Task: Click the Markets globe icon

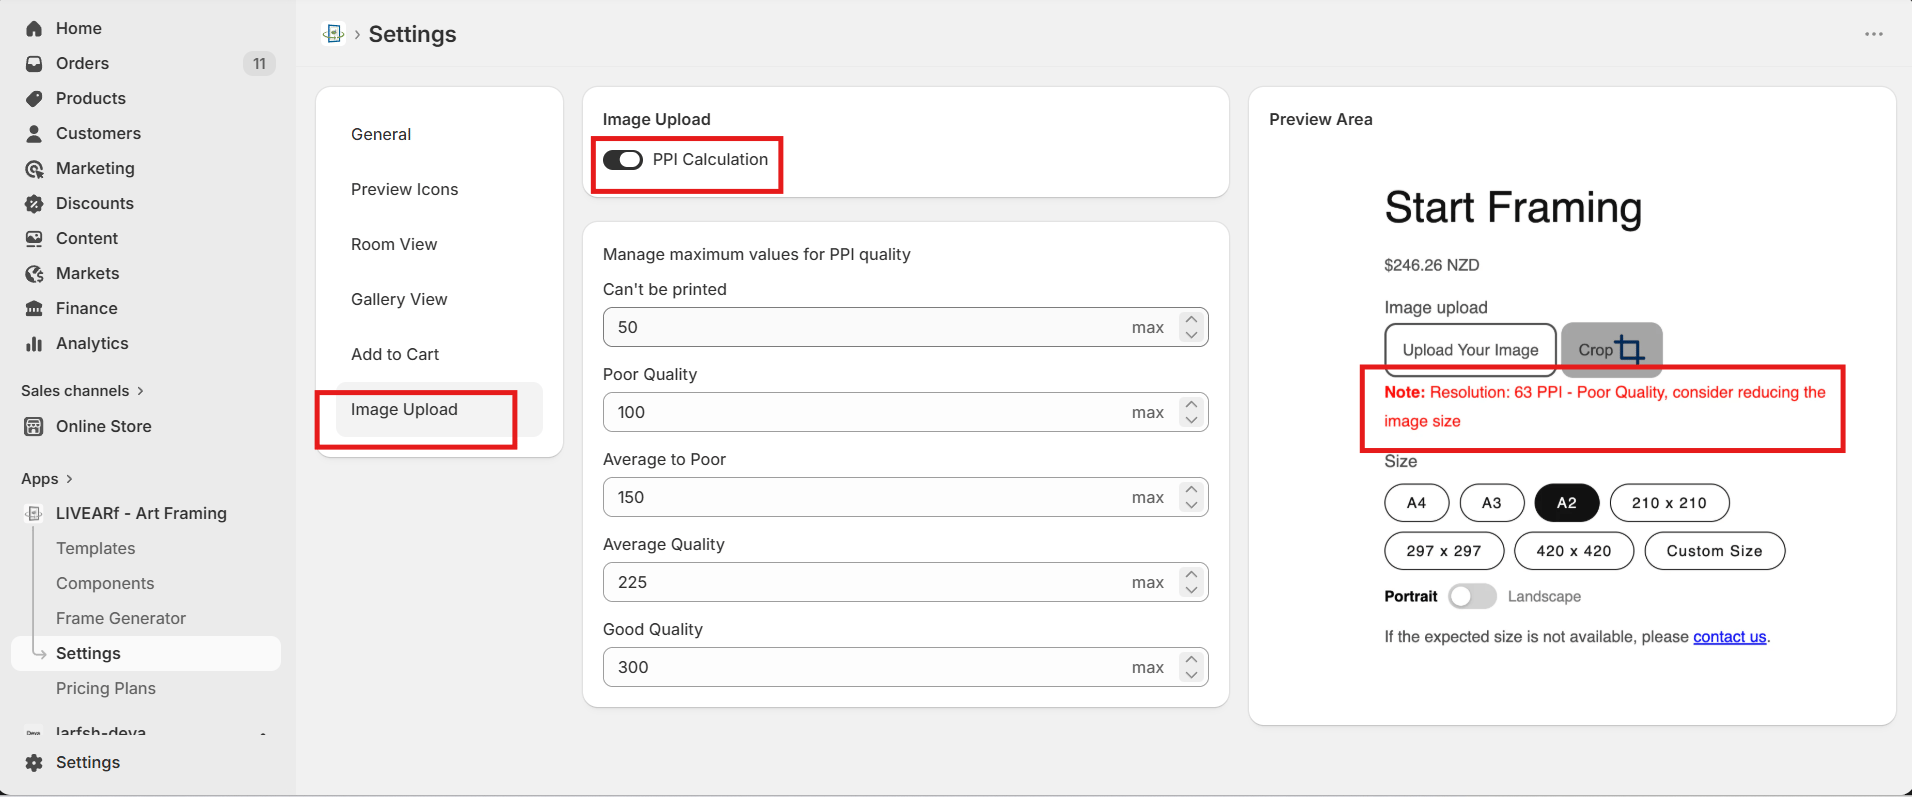Action: coord(34,274)
